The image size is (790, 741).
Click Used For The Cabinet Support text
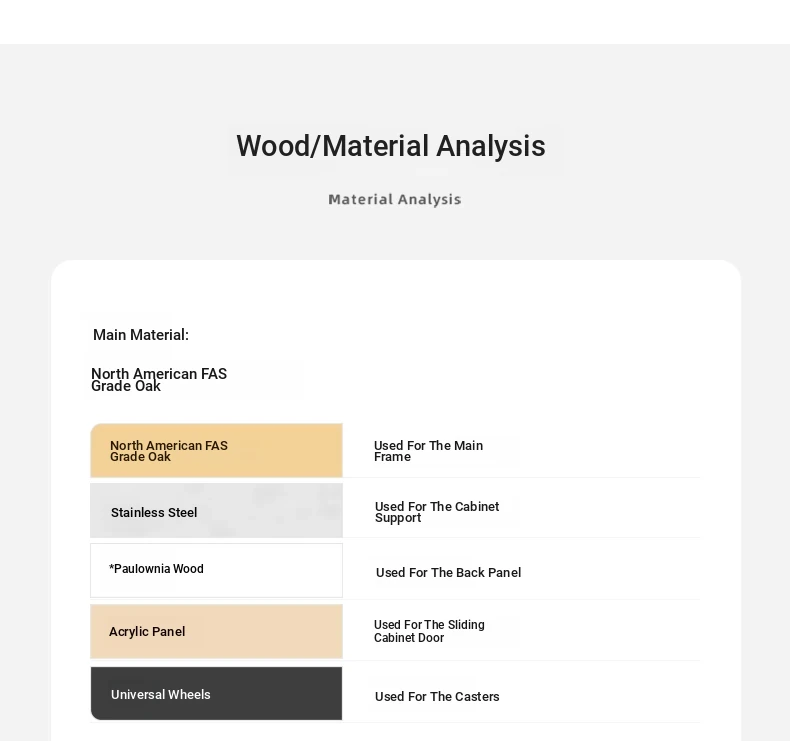pos(437,512)
